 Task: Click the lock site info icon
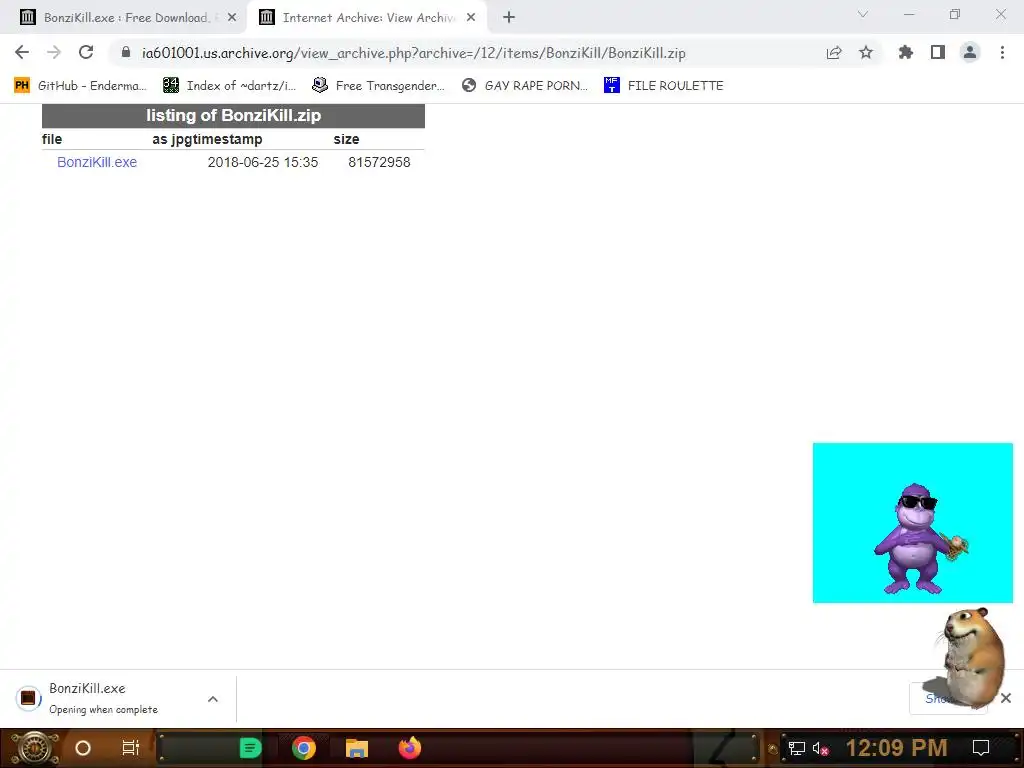(x=126, y=52)
